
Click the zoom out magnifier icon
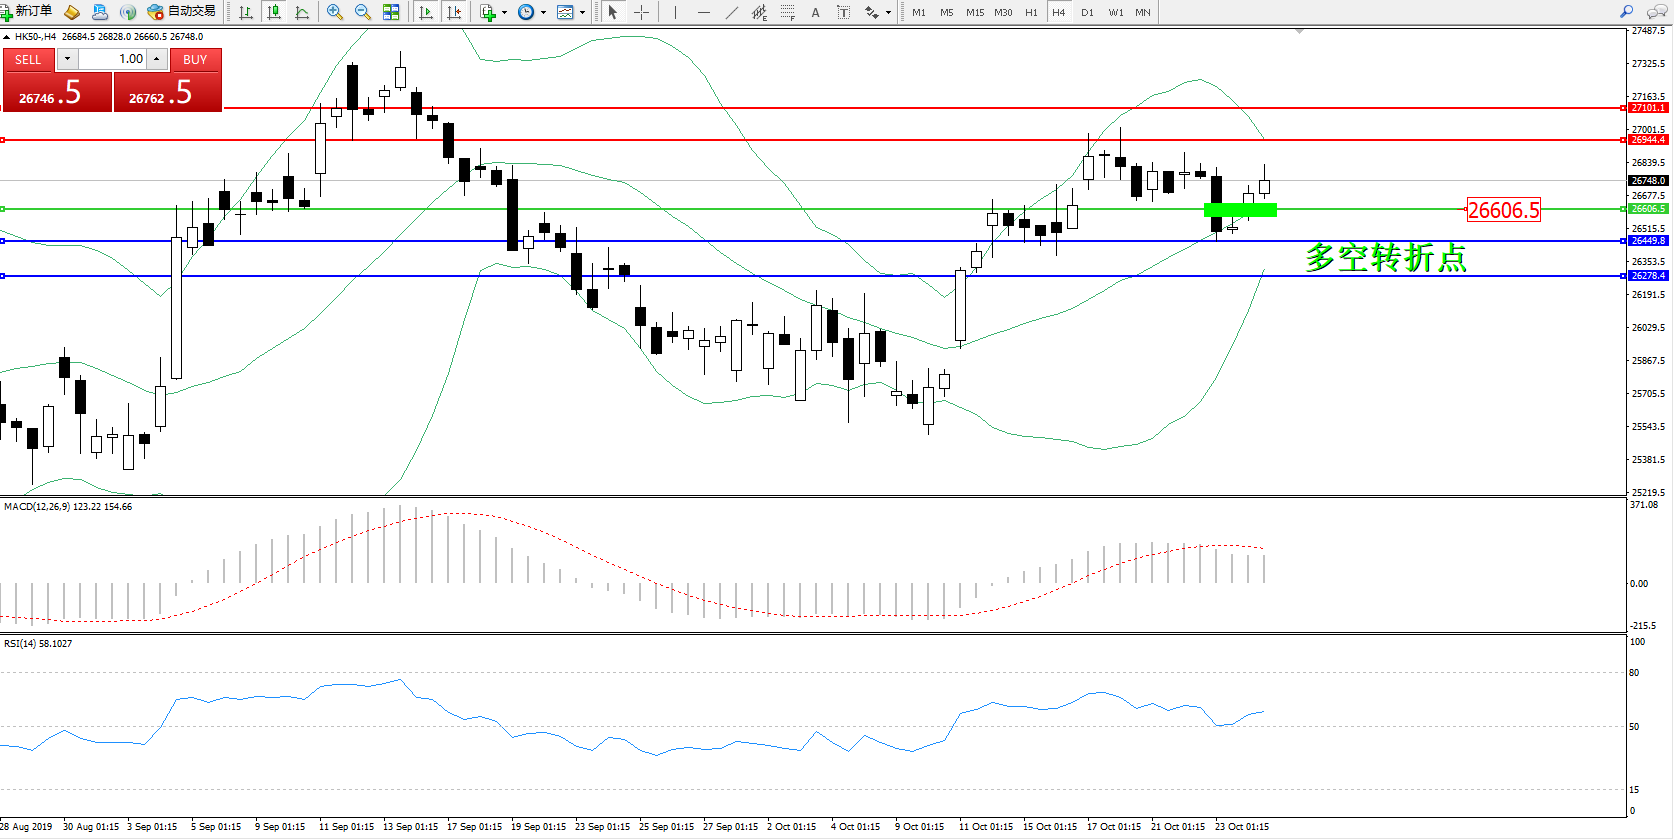(362, 12)
